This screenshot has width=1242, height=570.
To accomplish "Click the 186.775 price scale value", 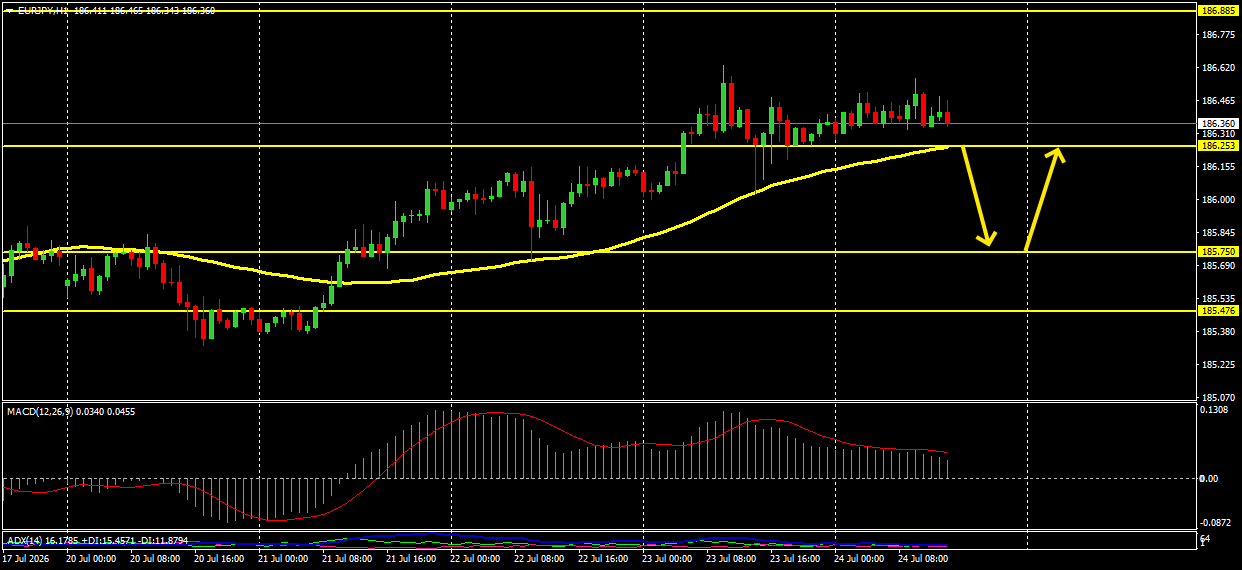I will [x=1217, y=35].
